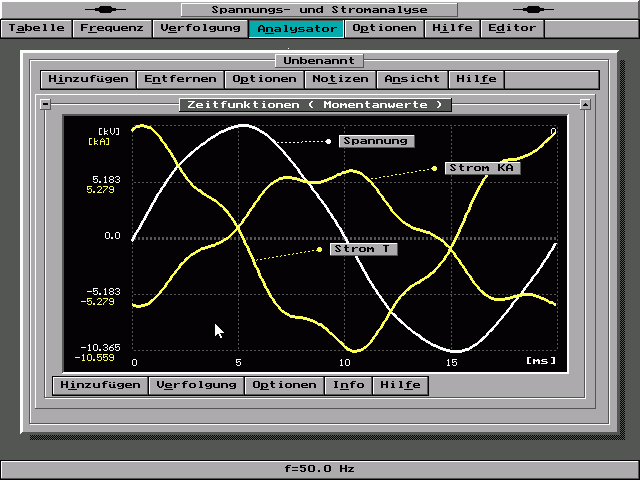640x480 pixels.
Task: Click the window menu icon left of Zeitfunktionen
Action: pos(45,104)
